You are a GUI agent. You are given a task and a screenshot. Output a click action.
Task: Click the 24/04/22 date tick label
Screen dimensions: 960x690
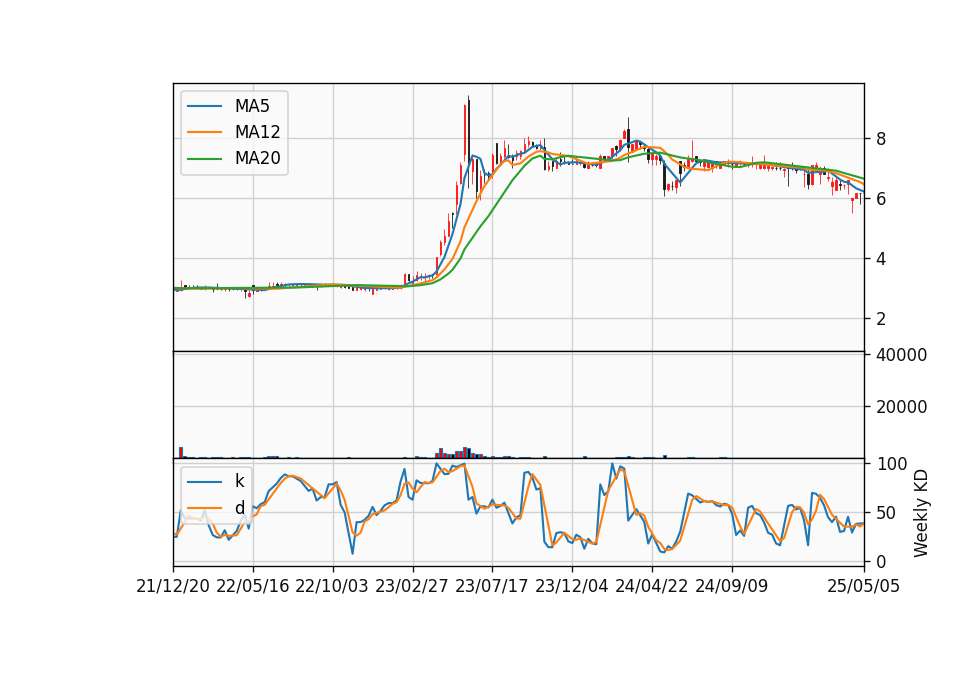pyautogui.click(x=651, y=586)
